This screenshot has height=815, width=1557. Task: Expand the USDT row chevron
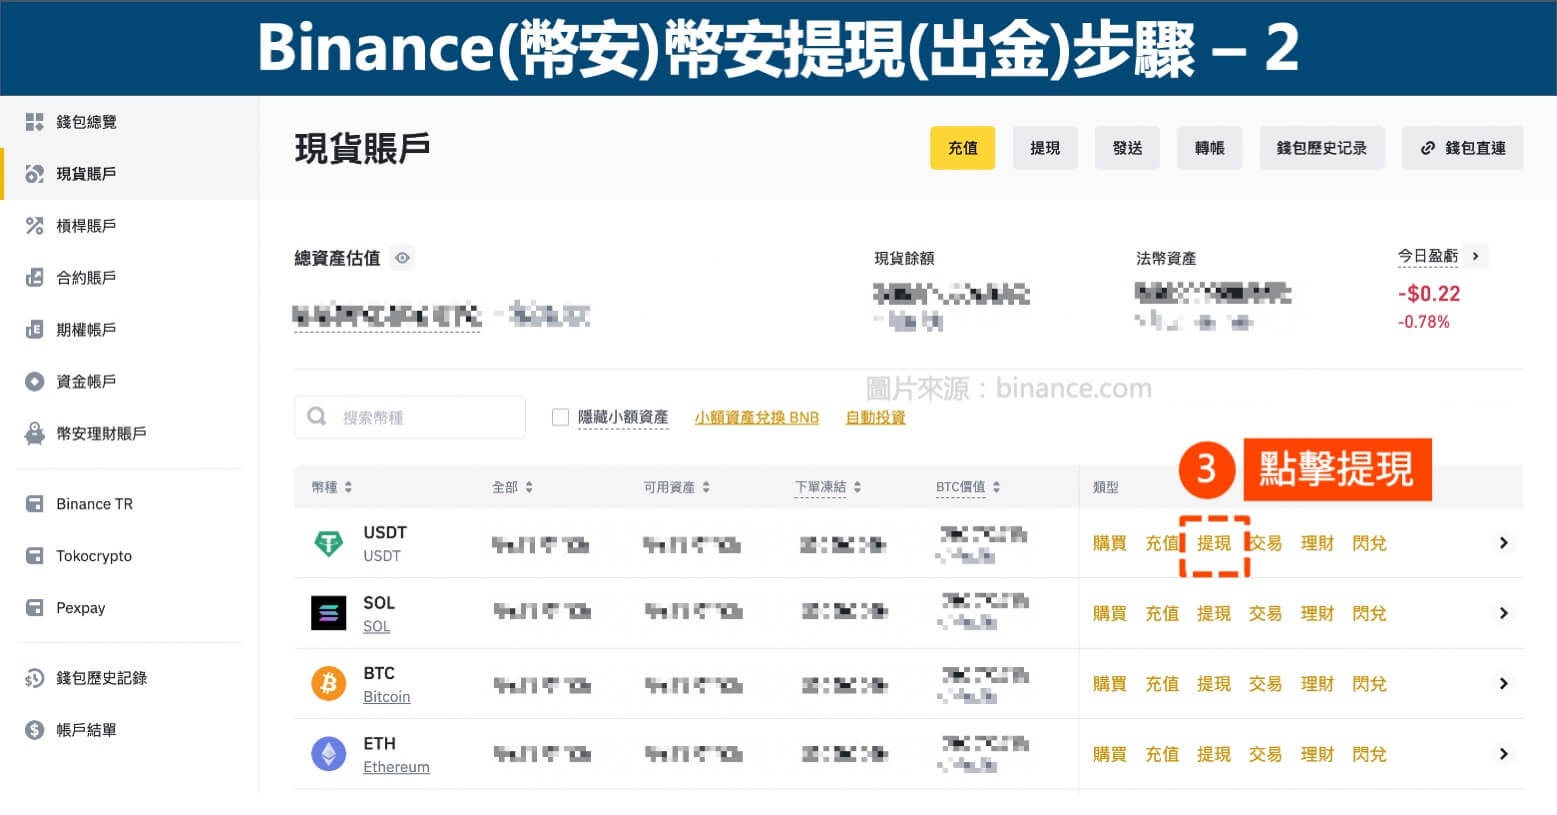[1503, 542]
